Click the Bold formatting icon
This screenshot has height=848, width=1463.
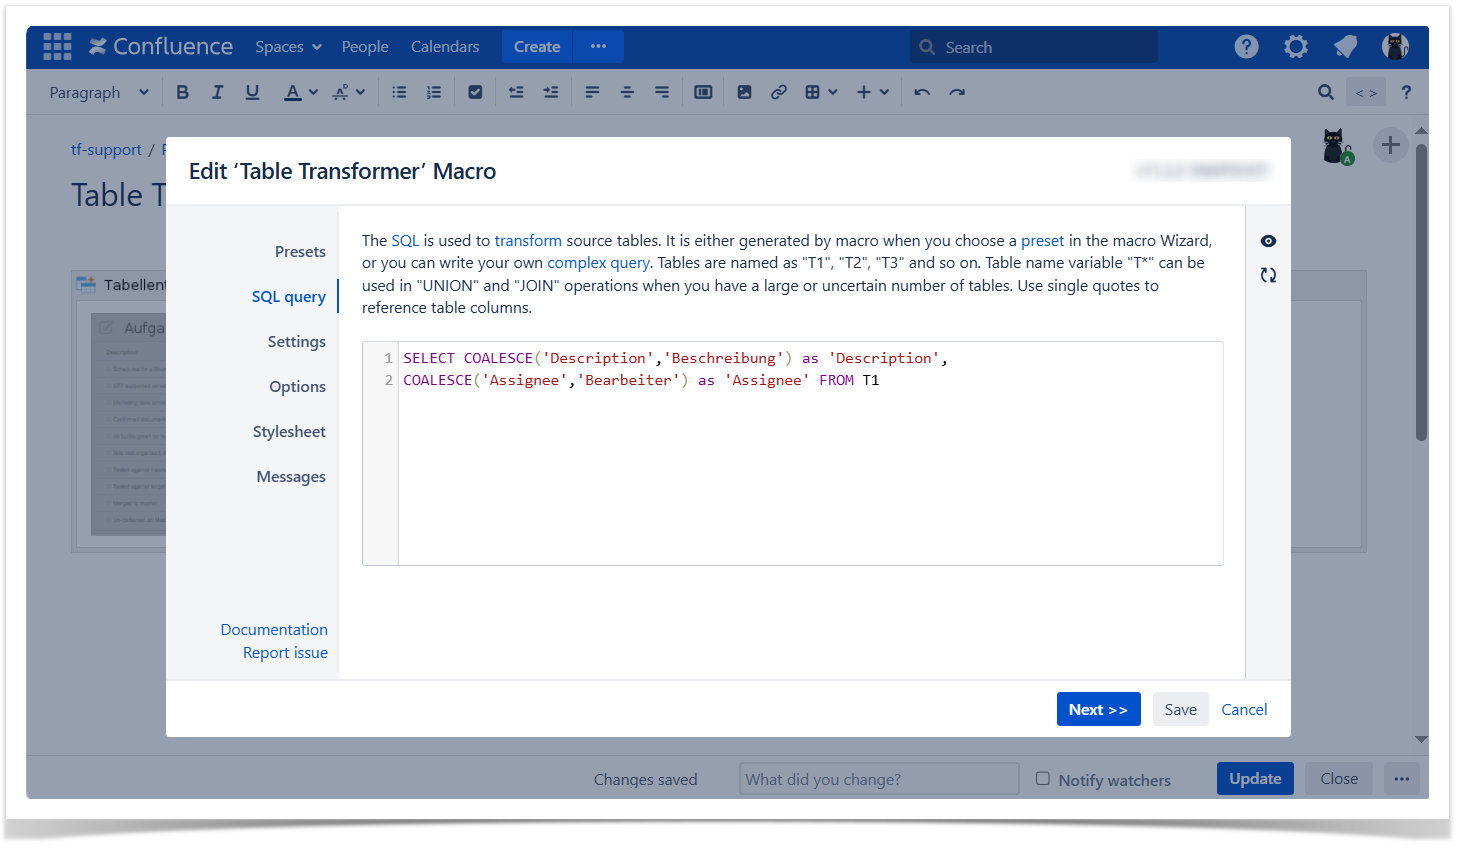[x=182, y=92]
